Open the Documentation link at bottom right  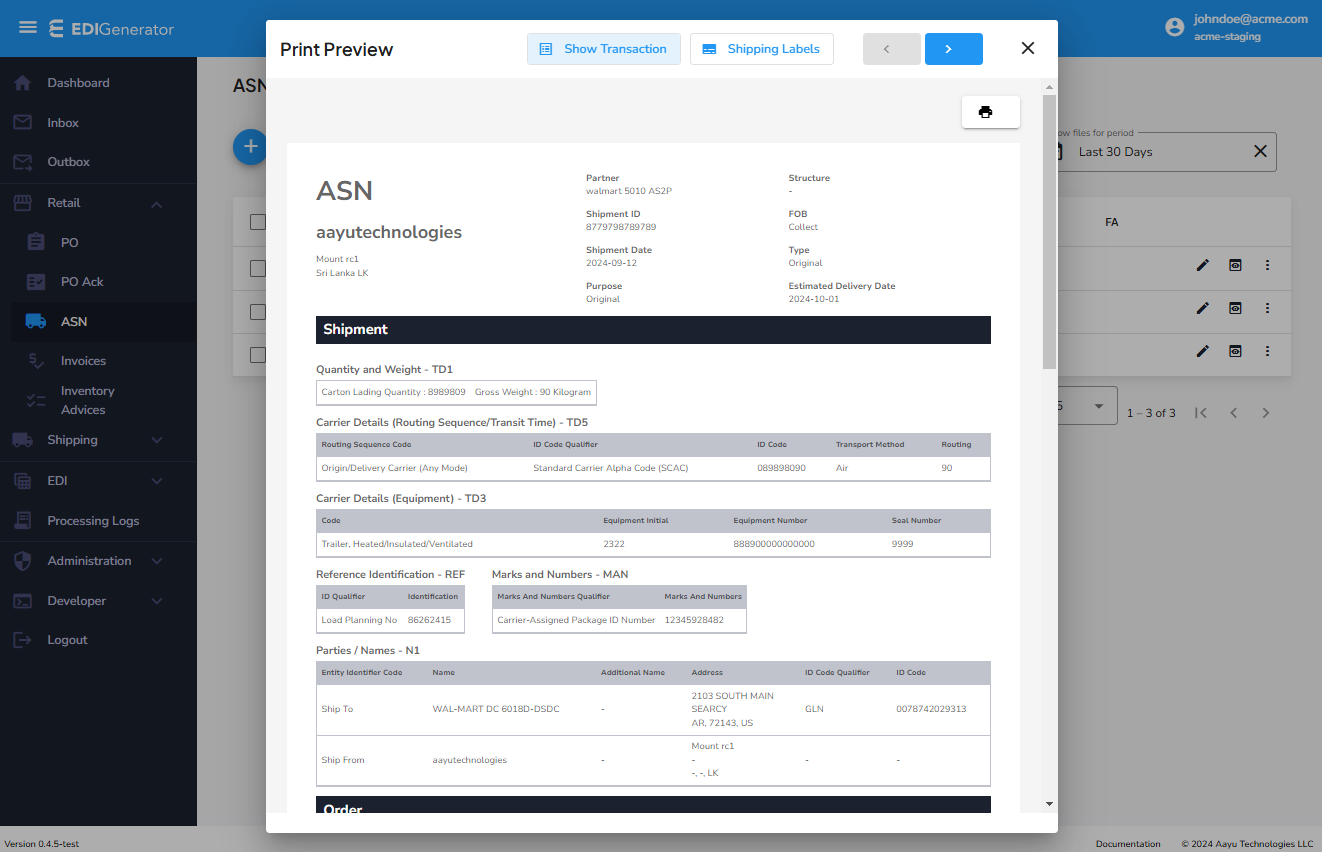click(x=1128, y=843)
